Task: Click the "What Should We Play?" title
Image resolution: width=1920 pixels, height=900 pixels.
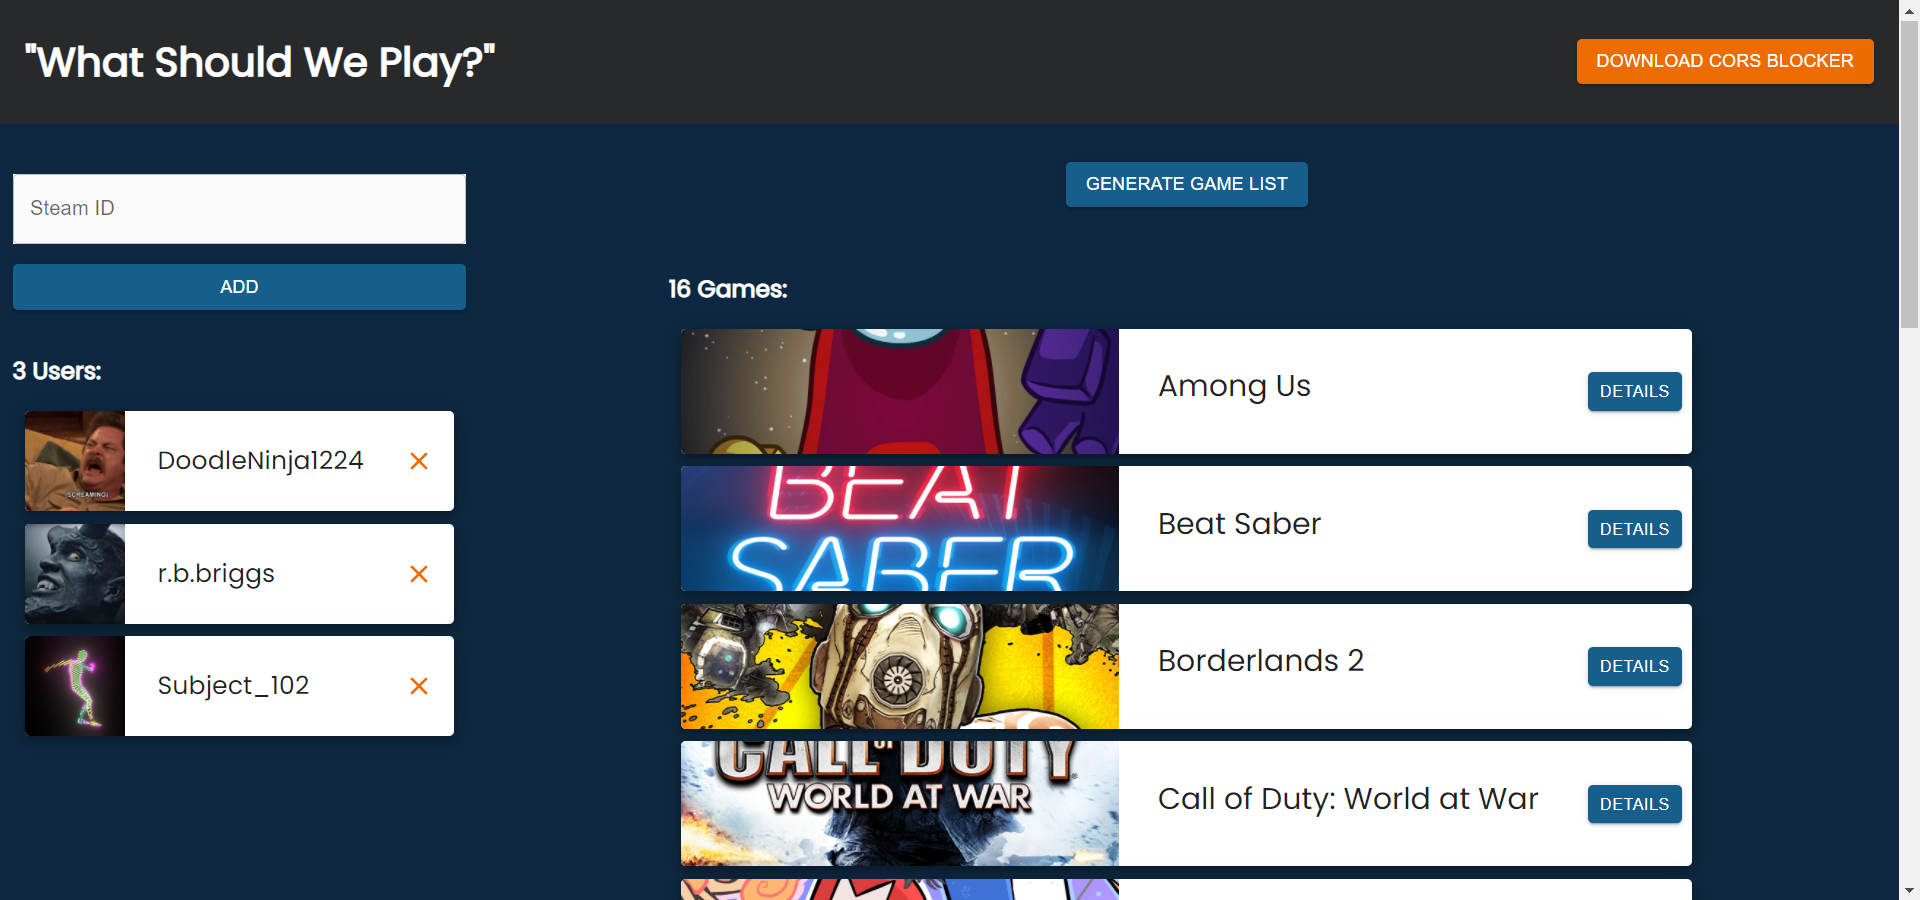Action: pos(260,62)
